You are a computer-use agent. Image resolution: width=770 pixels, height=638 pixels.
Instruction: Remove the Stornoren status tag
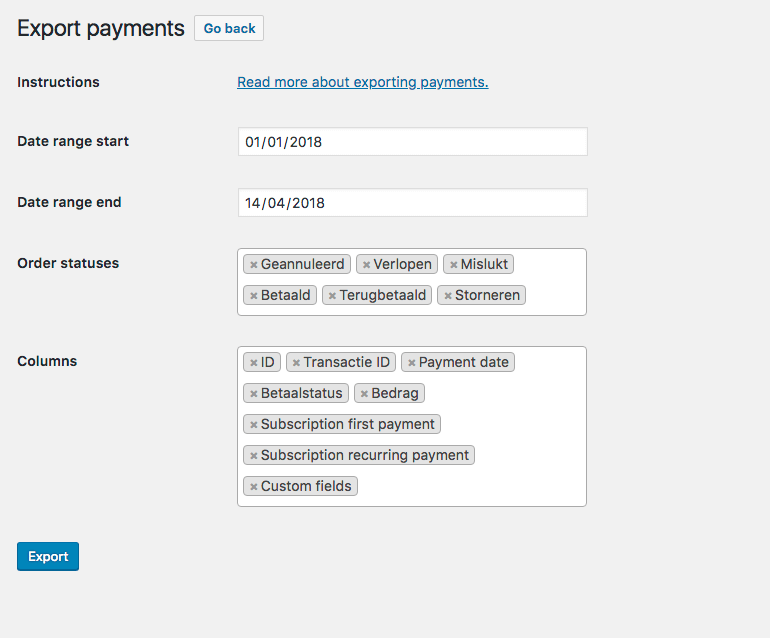point(447,296)
